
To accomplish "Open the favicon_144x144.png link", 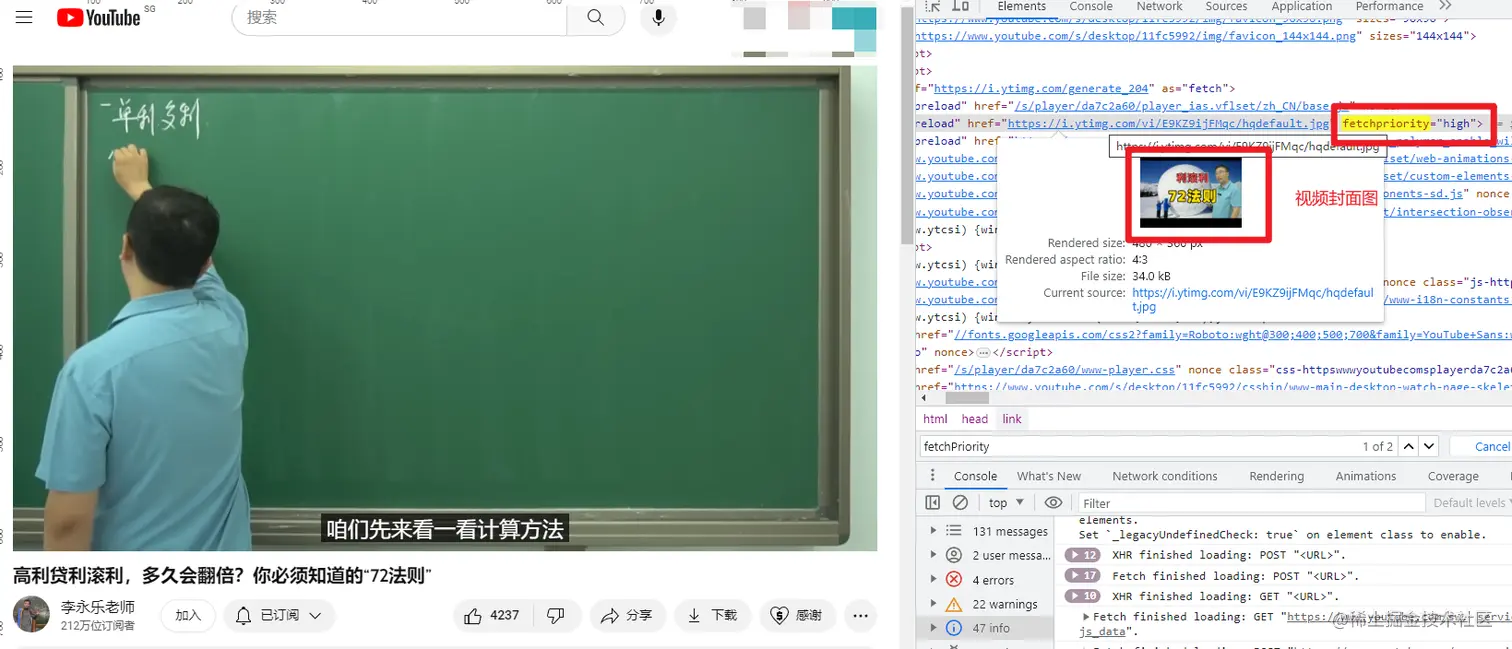I will point(1136,35).
